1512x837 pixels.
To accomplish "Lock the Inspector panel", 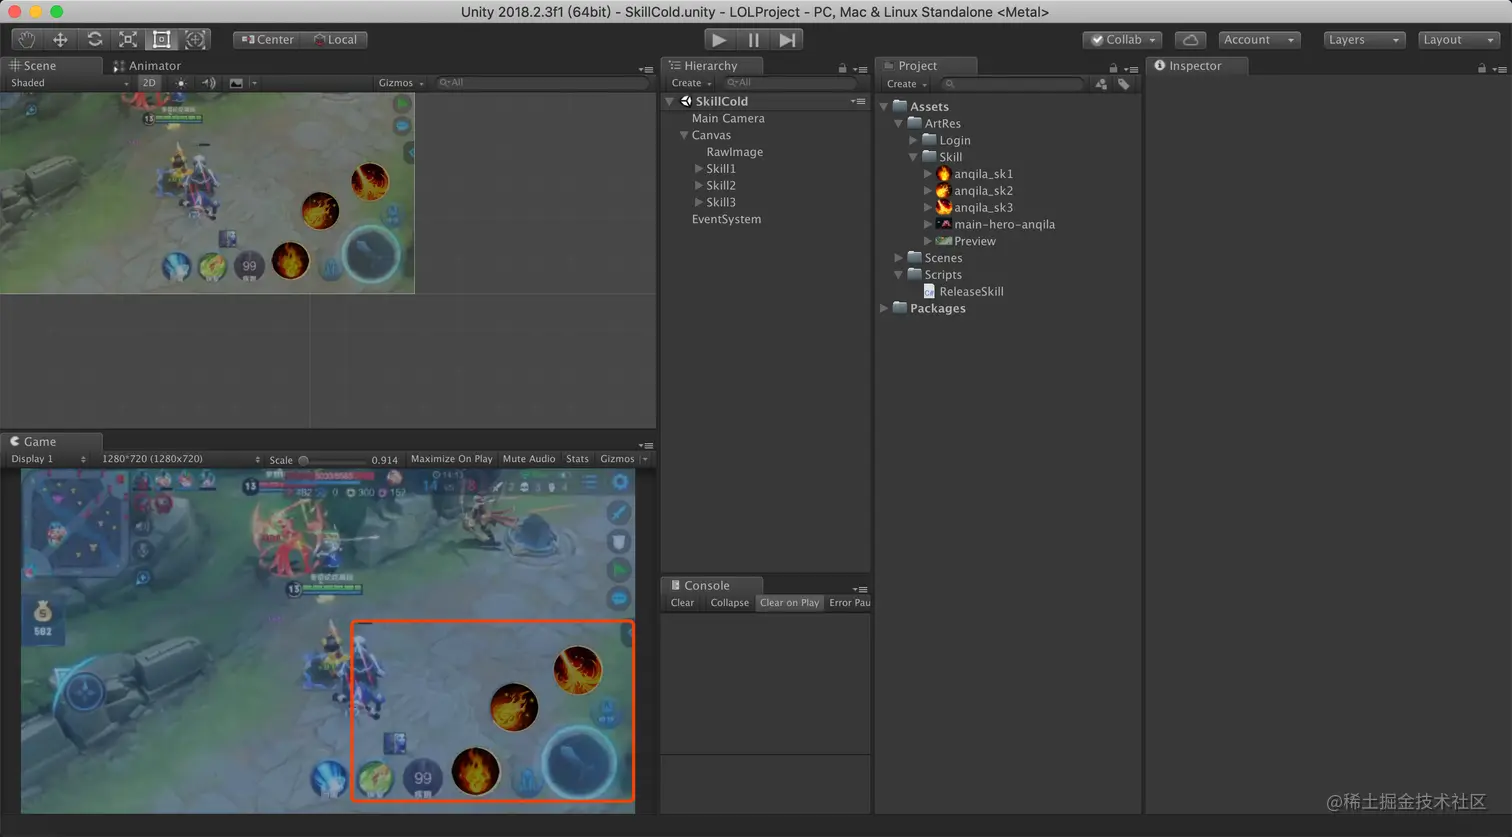I will coord(1482,69).
